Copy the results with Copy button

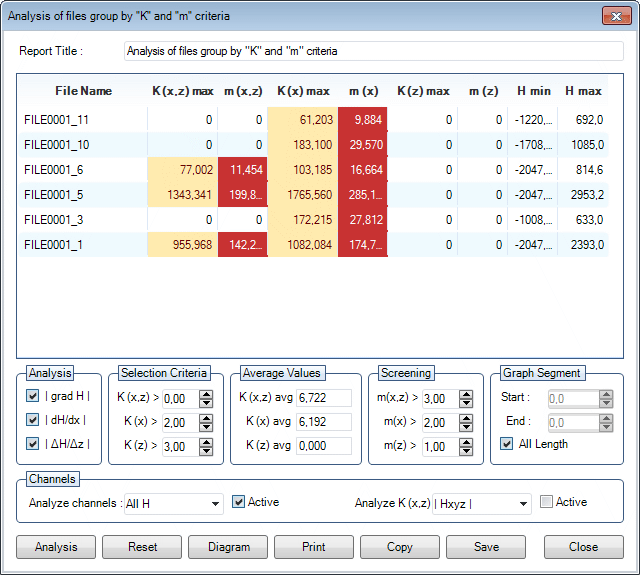pos(400,547)
